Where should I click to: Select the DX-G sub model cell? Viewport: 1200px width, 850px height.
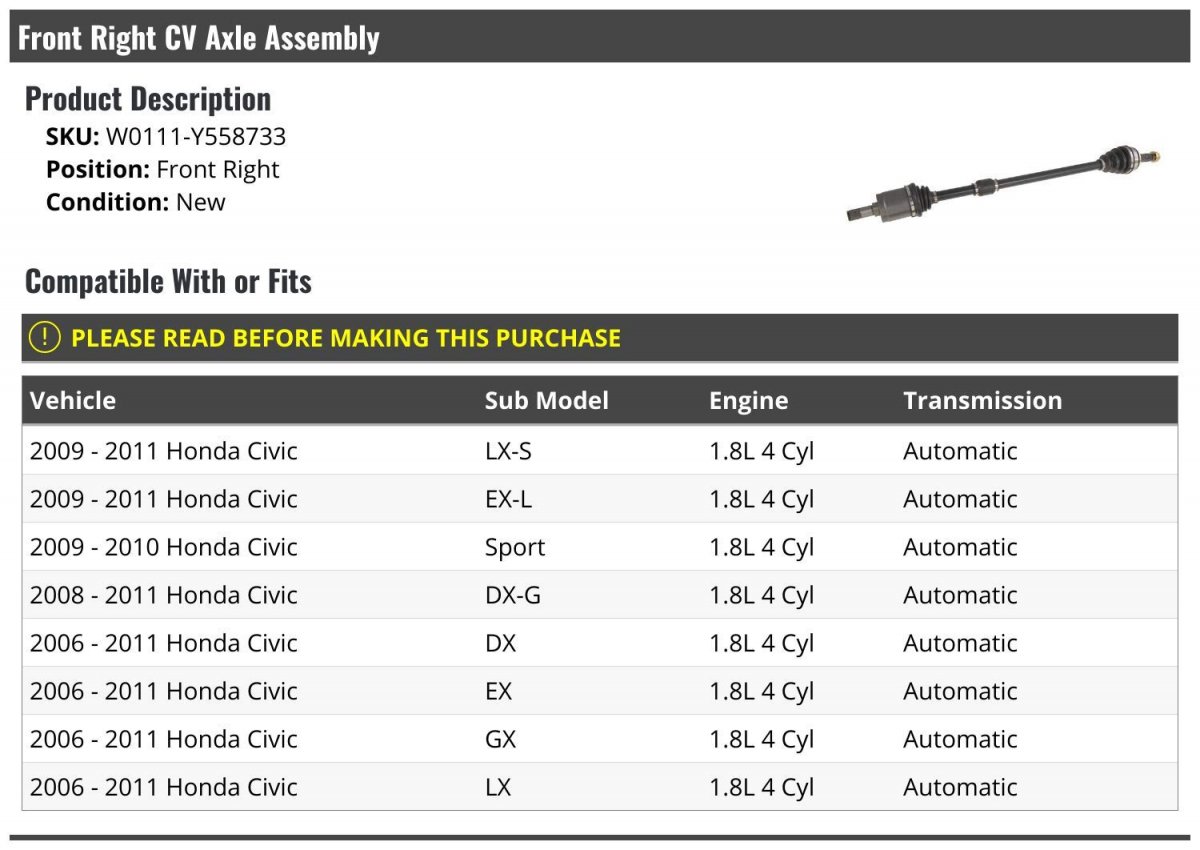[512, 595]
